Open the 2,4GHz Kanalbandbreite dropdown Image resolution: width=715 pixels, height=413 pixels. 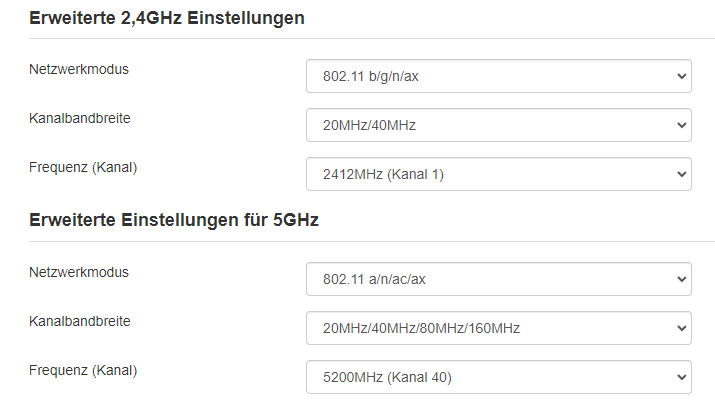pos(497,125)
